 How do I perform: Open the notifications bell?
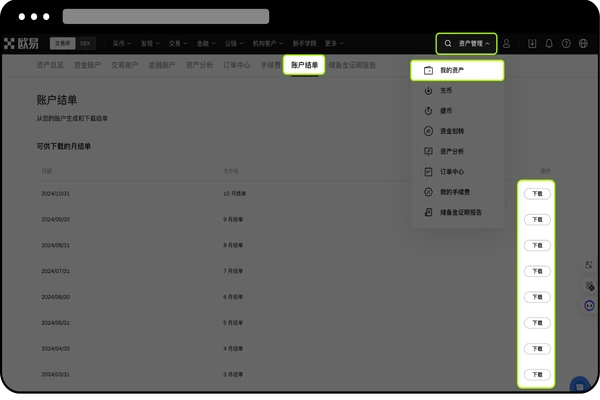point(549,44)
